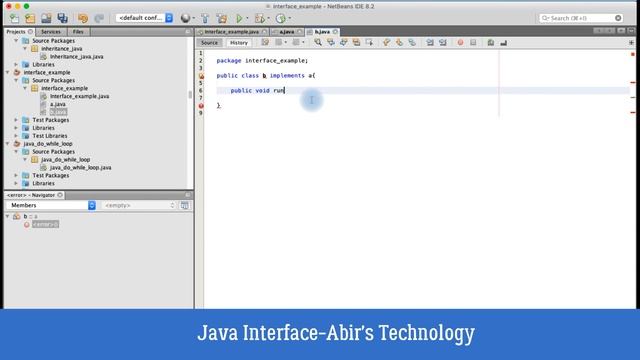Collapse the java_do_while_loop project node
The width and height of the screenshot is (640, 360).
tap(8, 144)
